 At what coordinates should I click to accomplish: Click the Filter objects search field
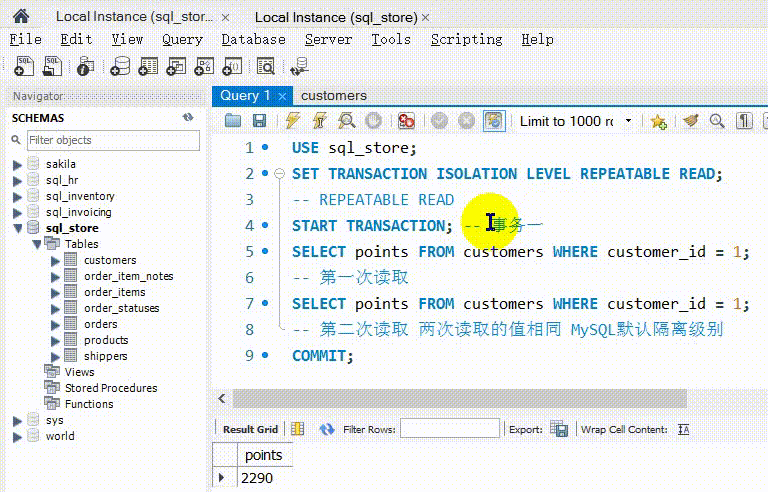coord(113,140)
